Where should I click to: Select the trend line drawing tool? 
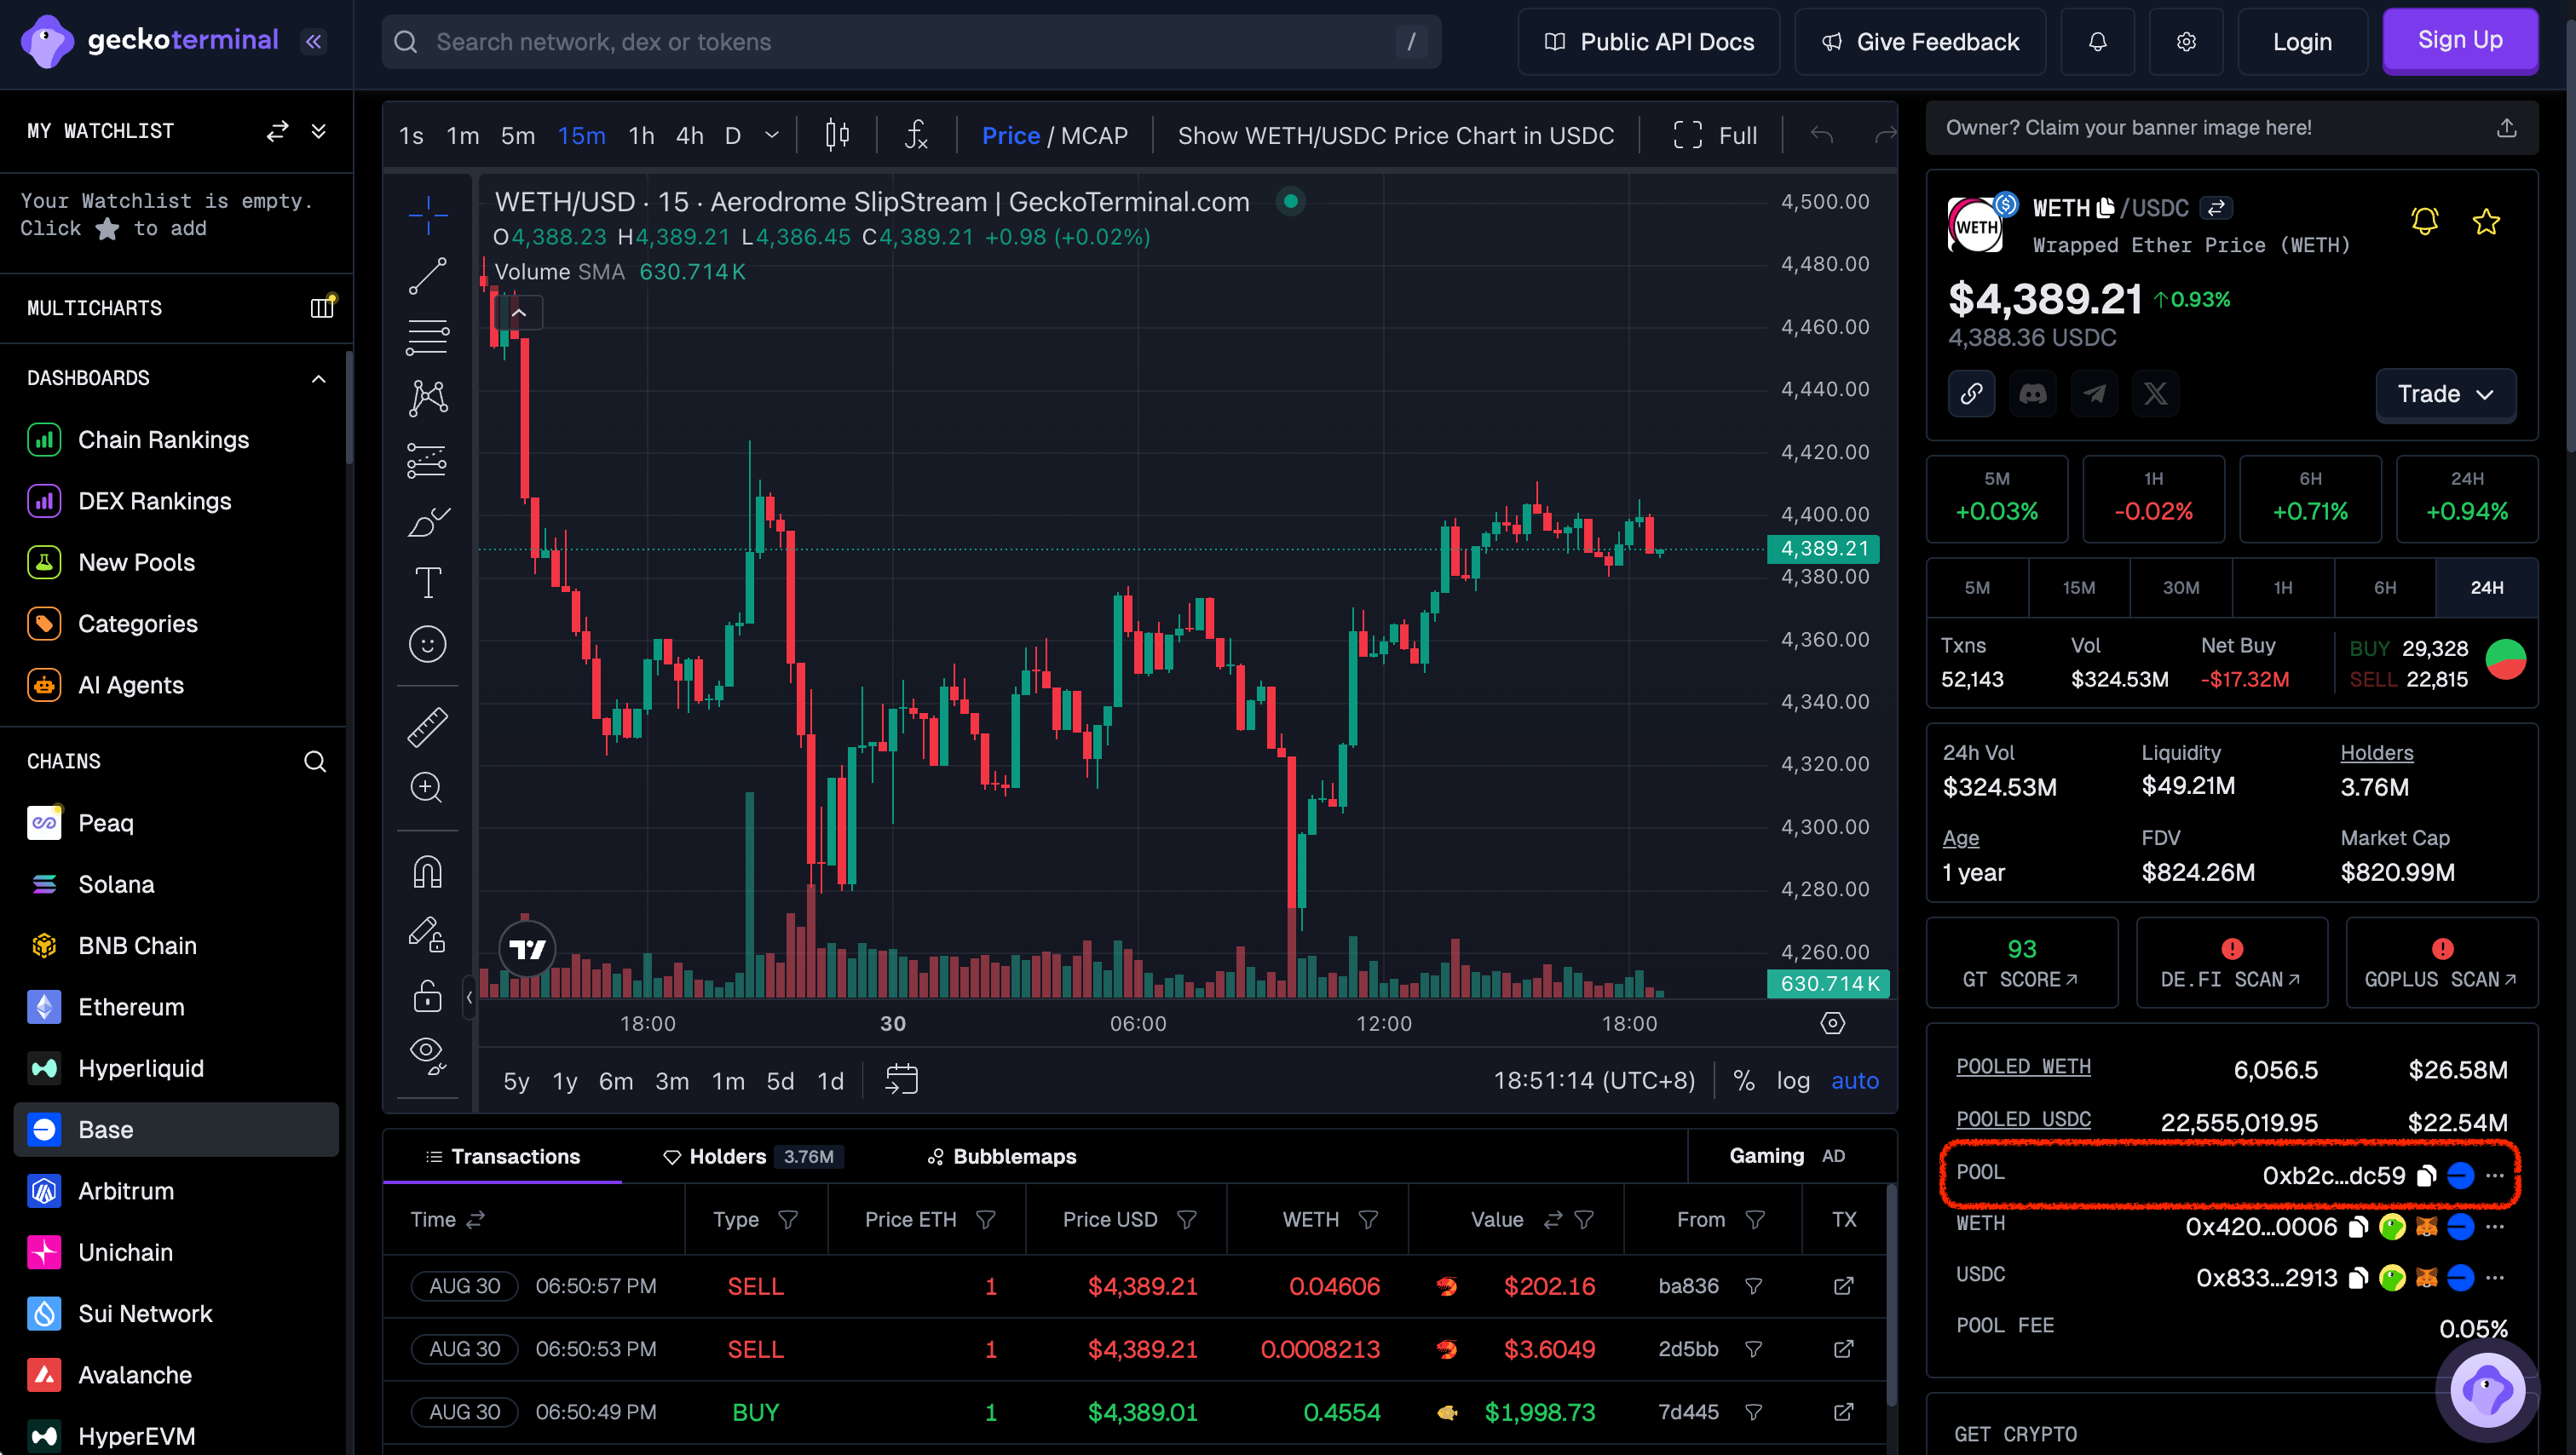(427, 276)
